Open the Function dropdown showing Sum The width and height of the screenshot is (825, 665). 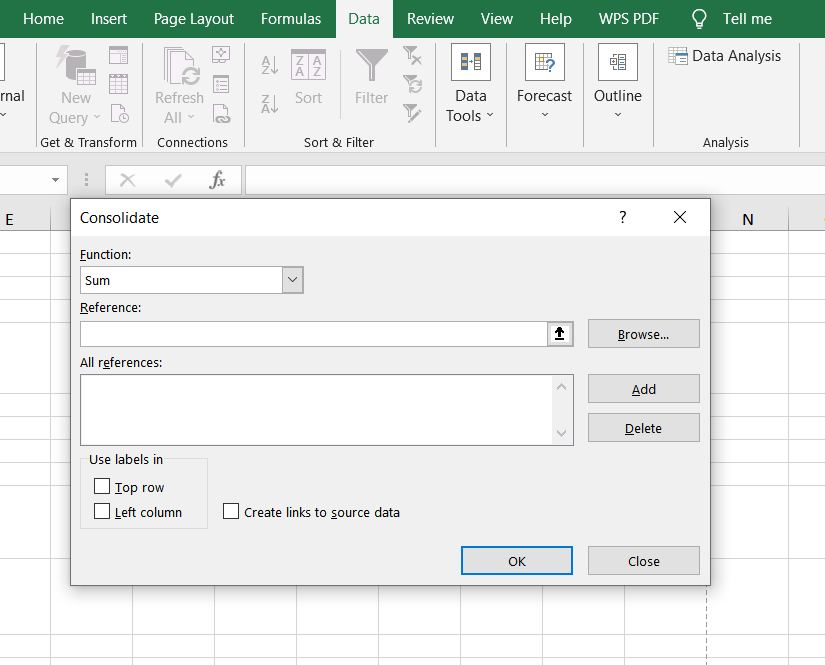[x=292, y=281]
